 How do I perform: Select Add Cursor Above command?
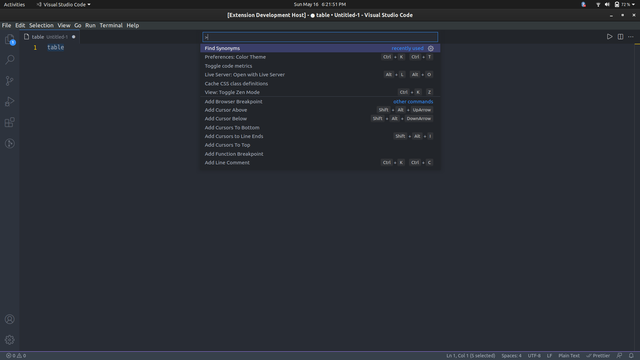coord(320,110)
